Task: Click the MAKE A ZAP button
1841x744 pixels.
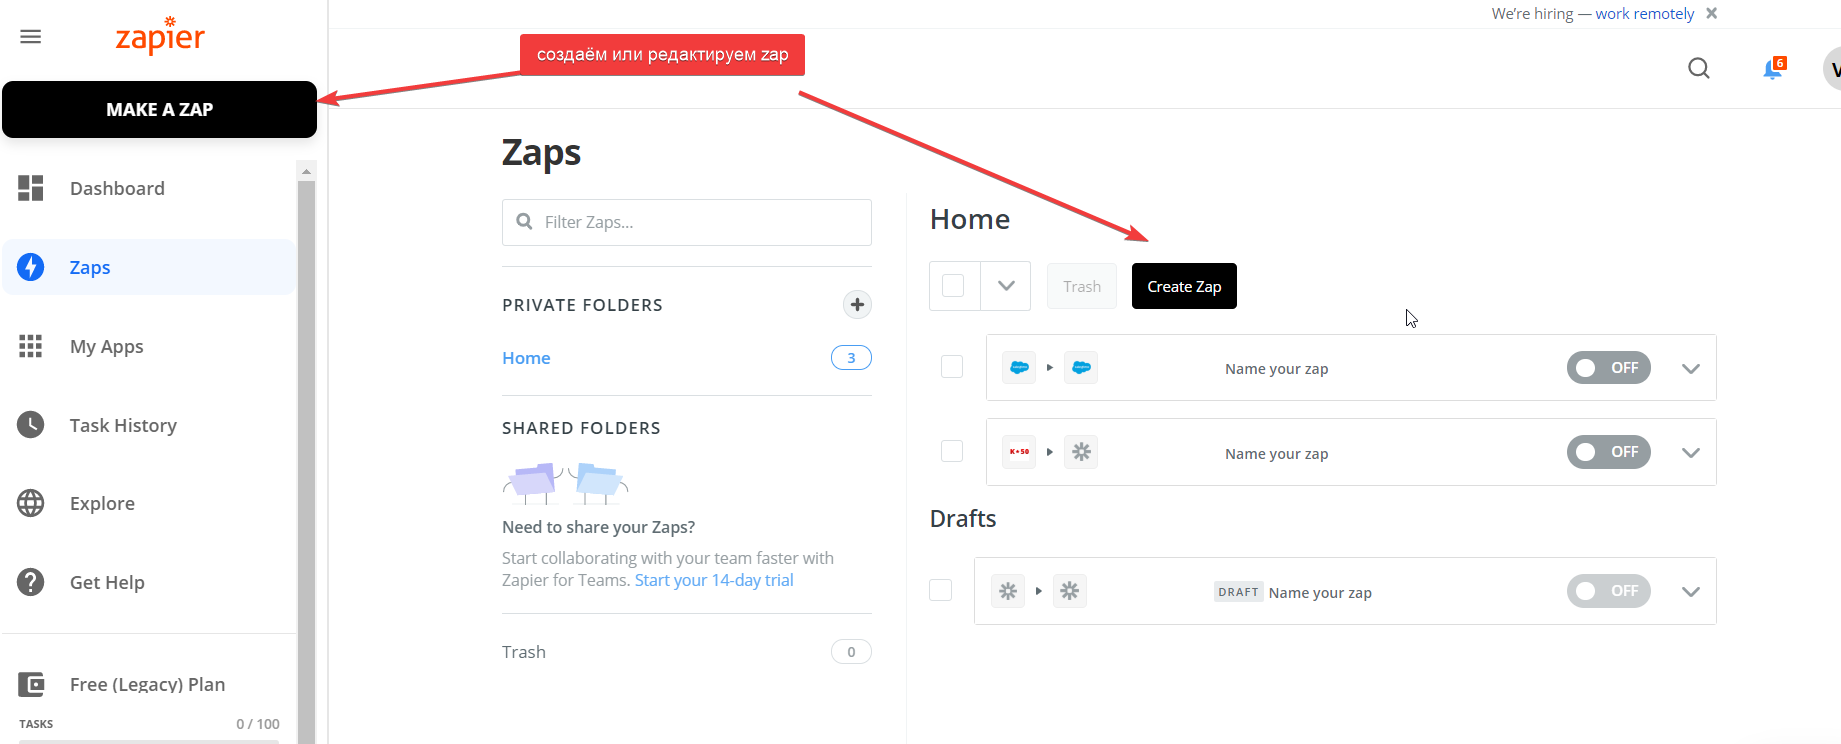Action: point(159,109)
